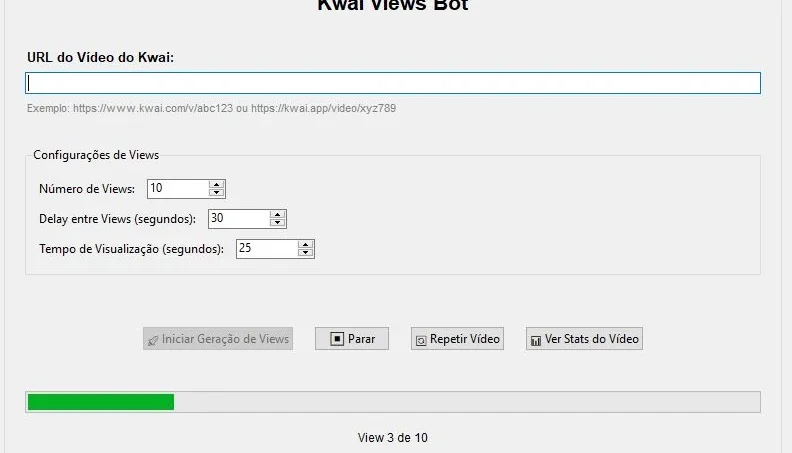Screen dimensions: 792x453
Task: Click the 'Delay entre Views (segundos):' label
Action: [117, 219]
